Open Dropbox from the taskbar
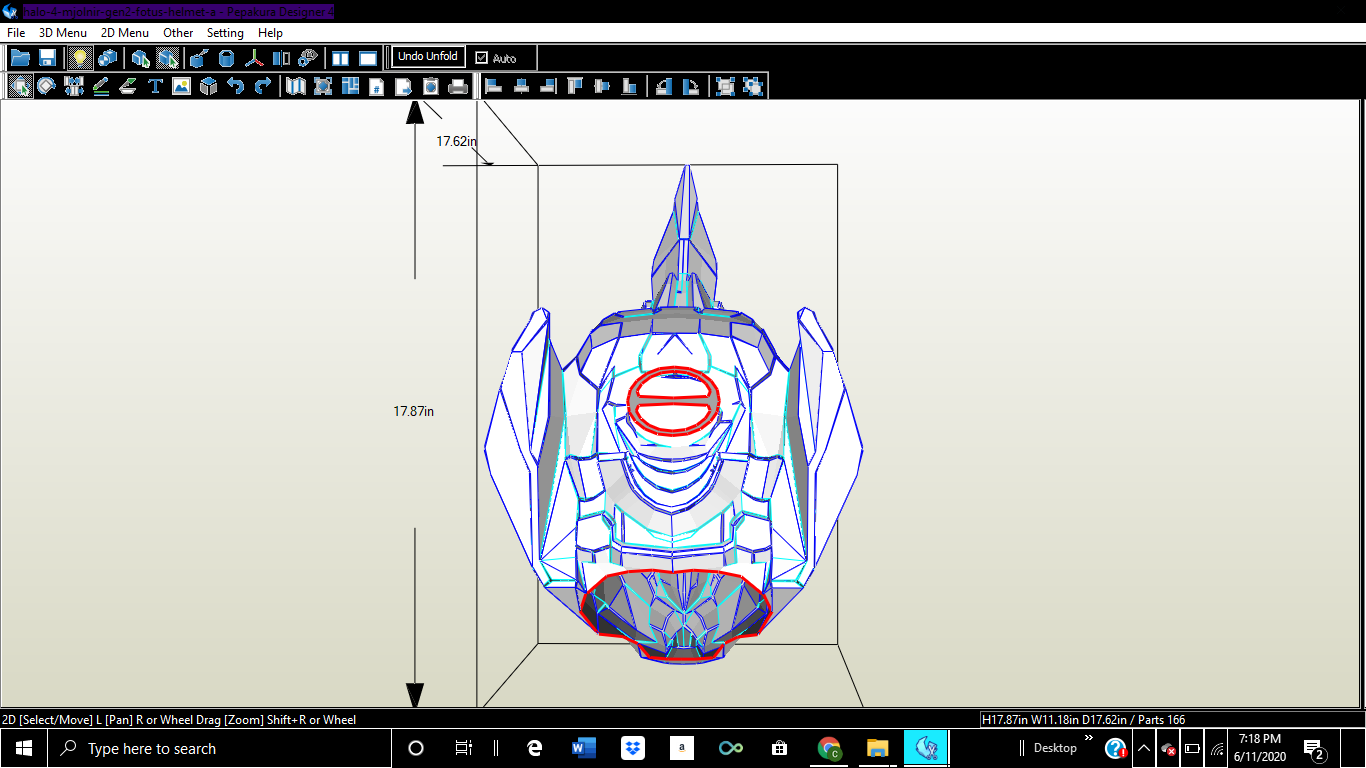The image size is (1366, 768). 632,748
